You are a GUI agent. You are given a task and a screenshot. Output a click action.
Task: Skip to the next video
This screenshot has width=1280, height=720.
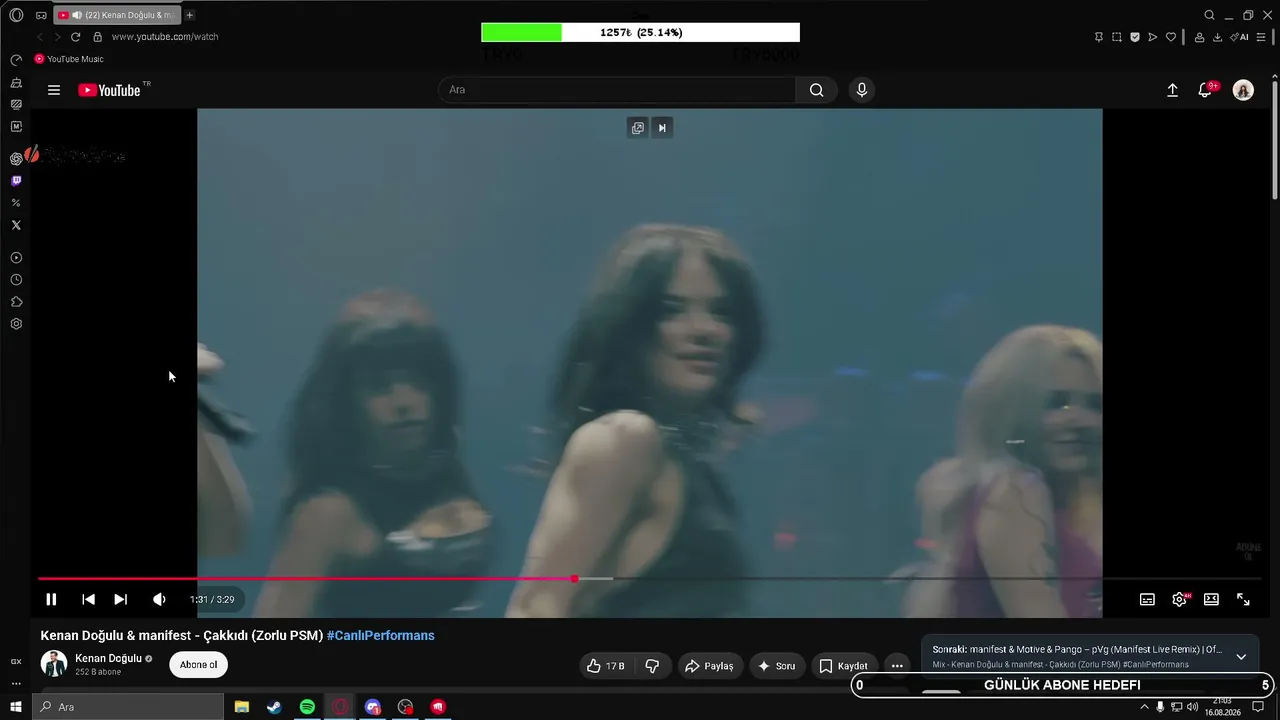click(x=120, y=599)
